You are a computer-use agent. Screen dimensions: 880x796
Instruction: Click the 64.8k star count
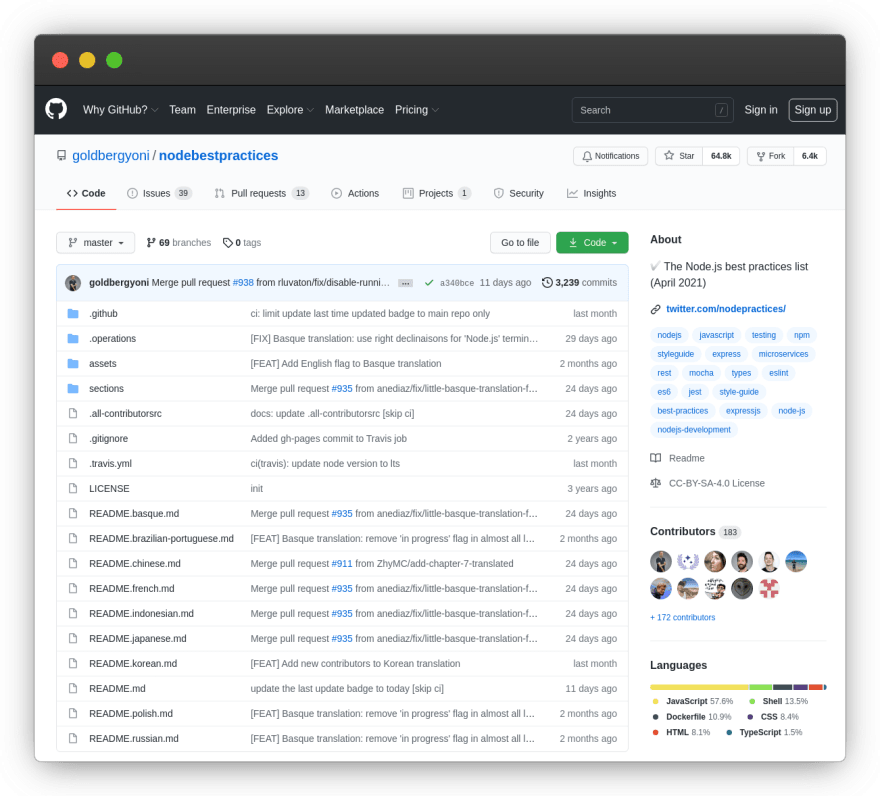[x=721, y=156]
